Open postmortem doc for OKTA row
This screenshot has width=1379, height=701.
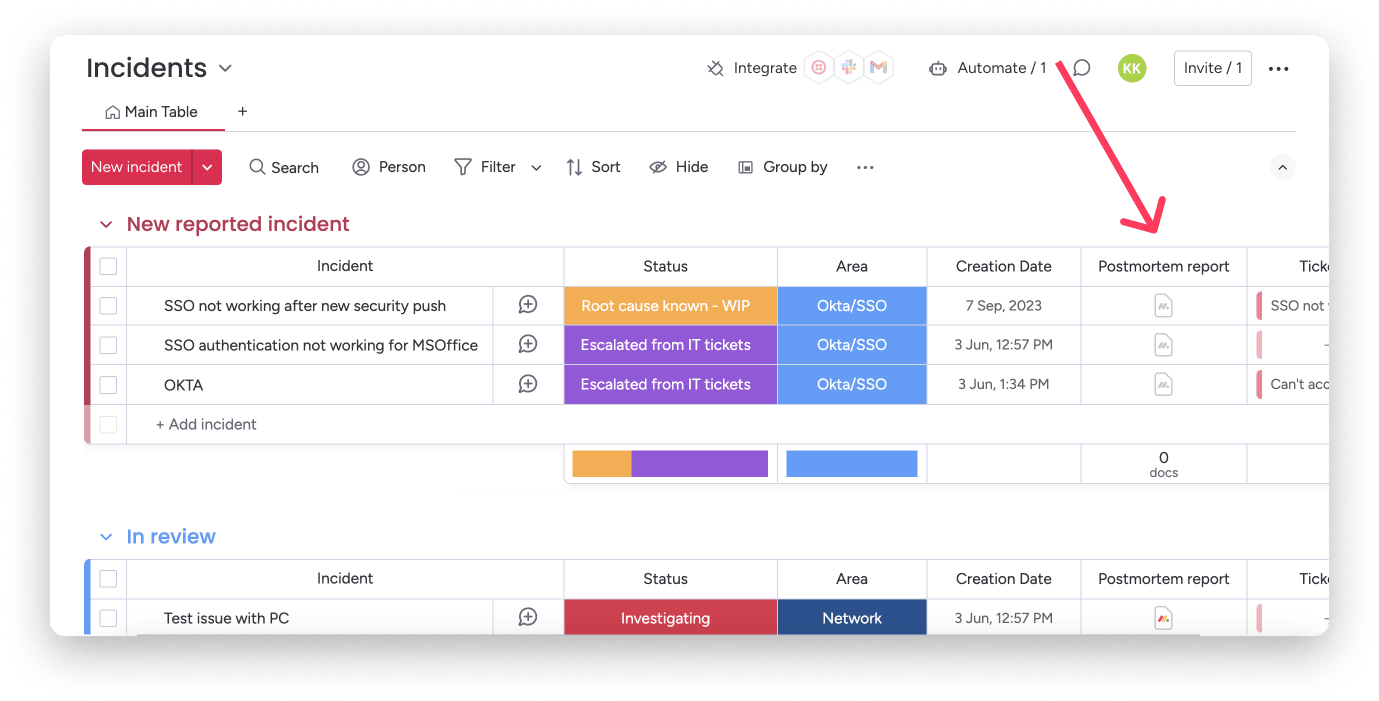(x=1163, y=384)
